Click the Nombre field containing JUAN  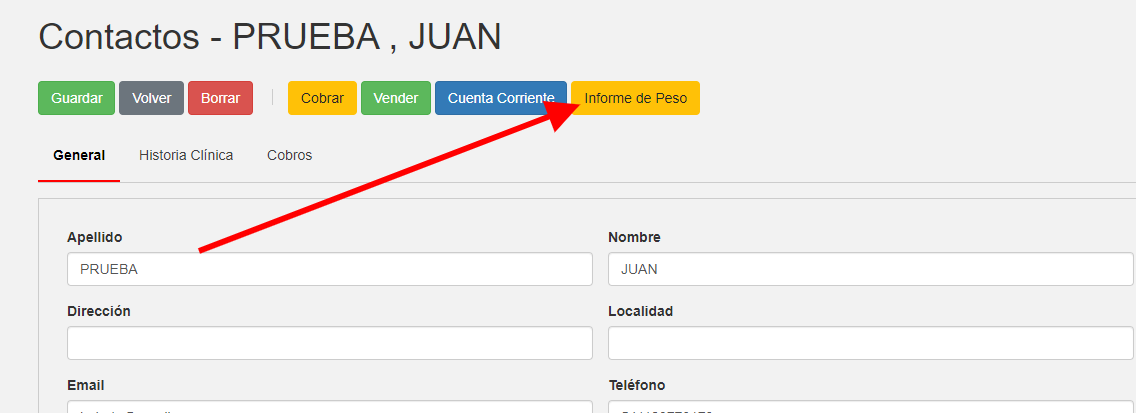pos(870,269)
